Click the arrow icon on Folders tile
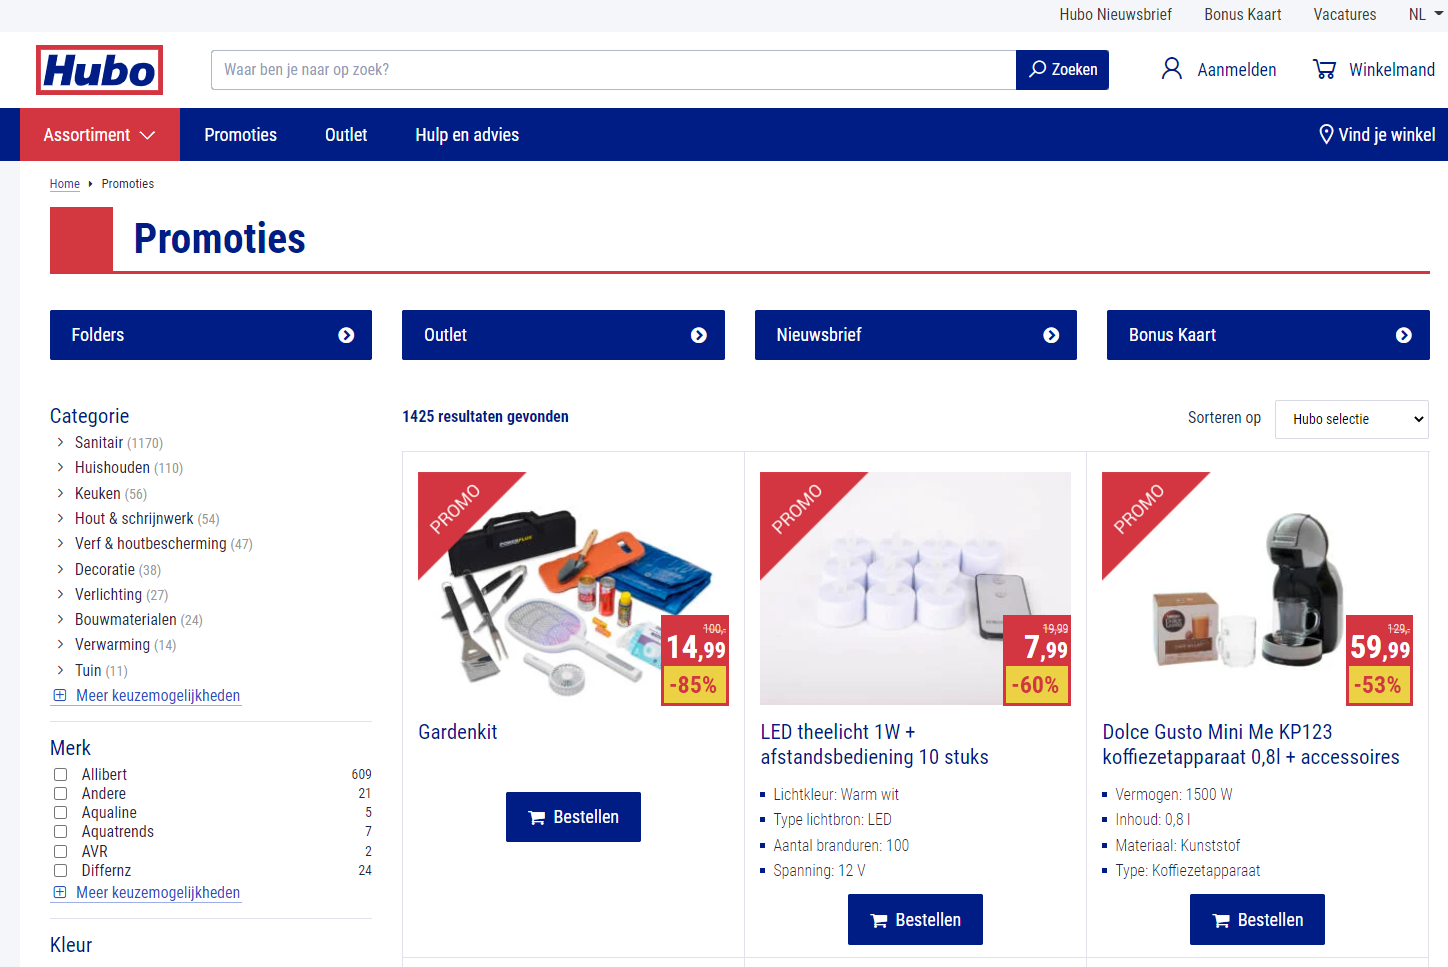Viewport: 1448px width, 967px height. pyautogui.click(x=346, y=335)
